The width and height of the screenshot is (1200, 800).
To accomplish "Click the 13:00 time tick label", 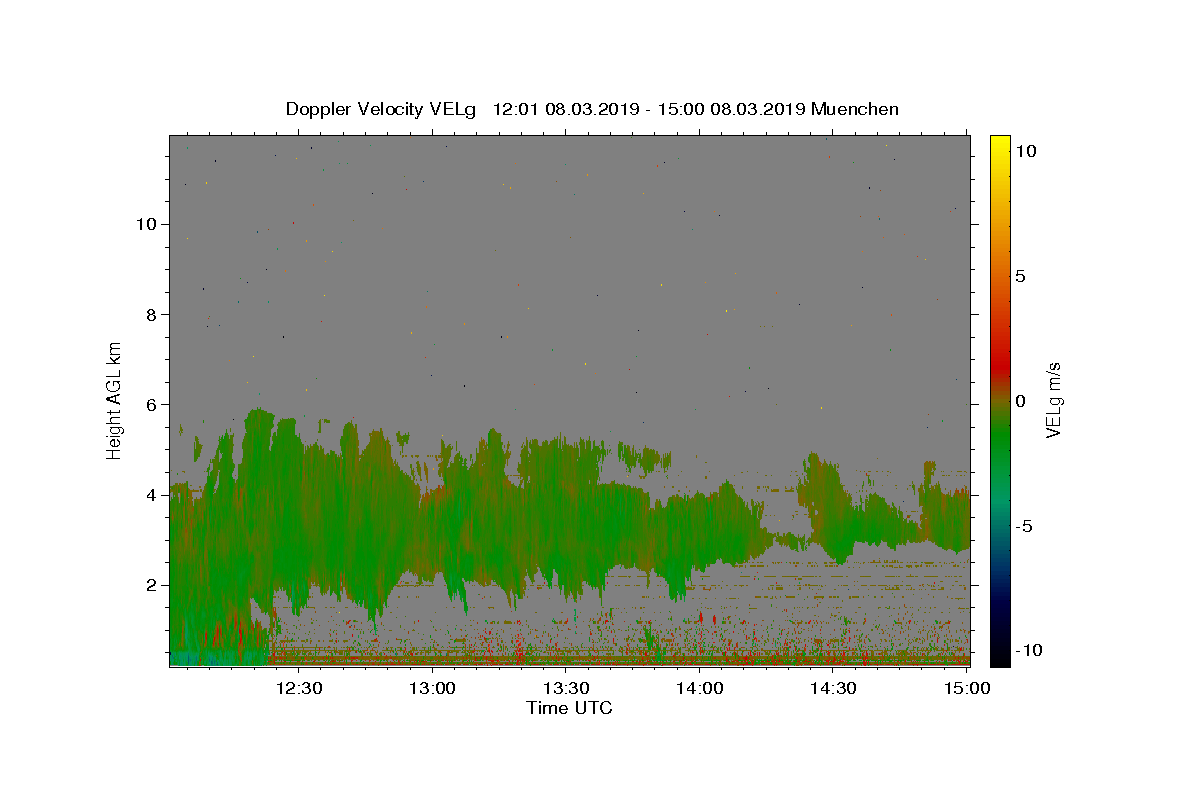I will pyautogui.click(x=432, y=688).
